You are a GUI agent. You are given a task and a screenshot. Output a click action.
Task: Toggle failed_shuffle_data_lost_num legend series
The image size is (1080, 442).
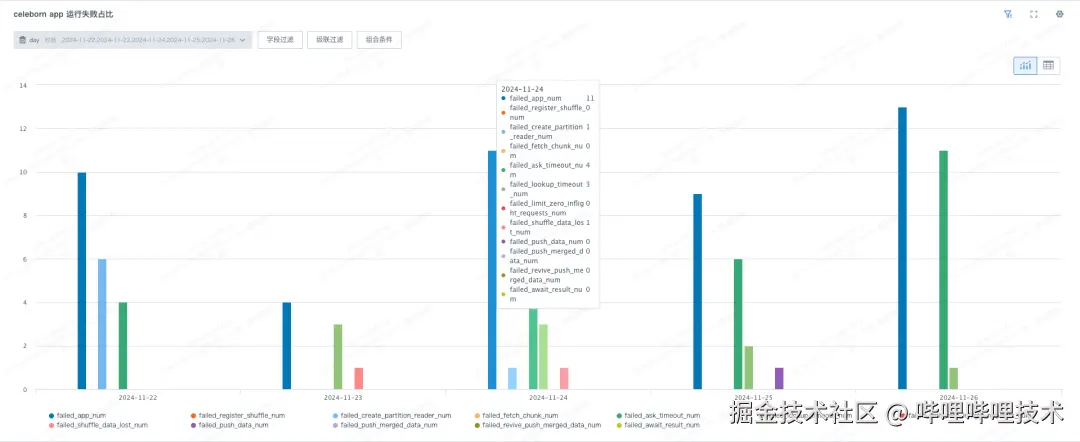tap(98, 425)
